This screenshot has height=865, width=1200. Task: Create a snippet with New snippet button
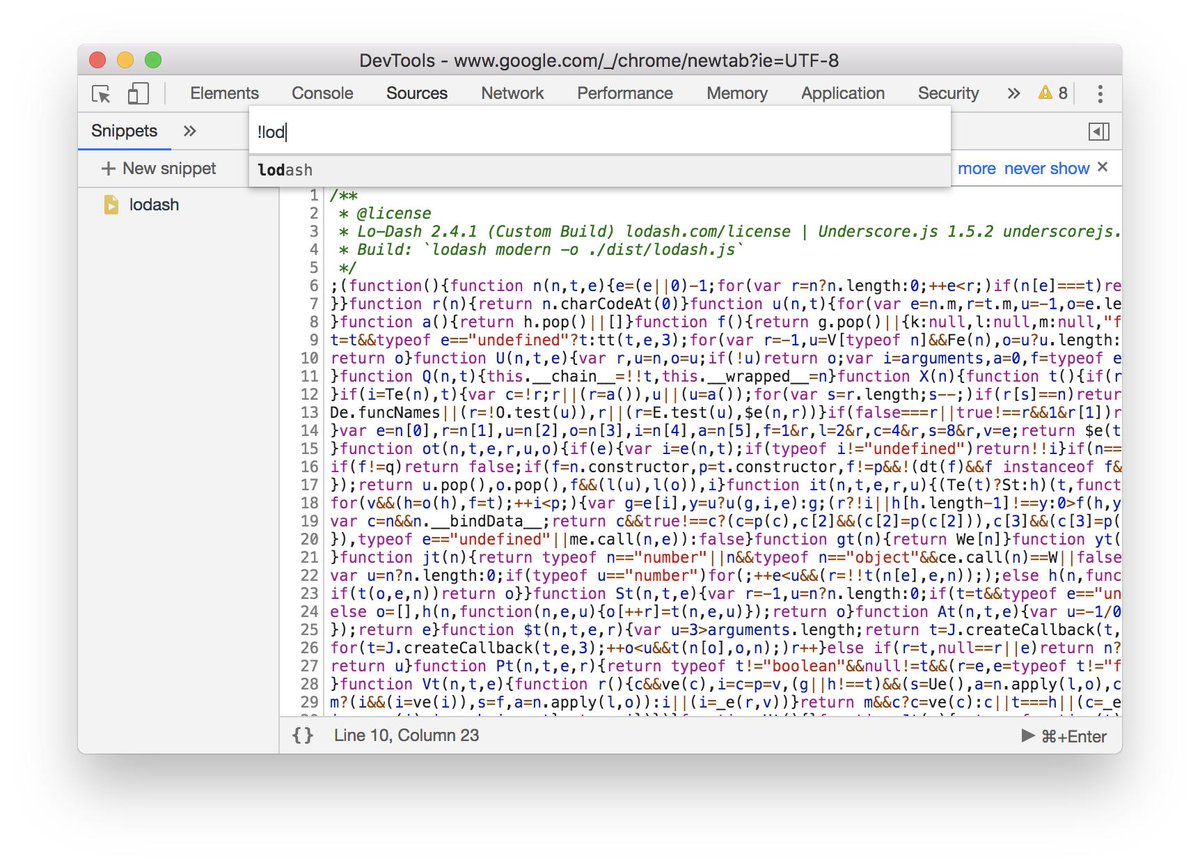[x=158, y=168]
